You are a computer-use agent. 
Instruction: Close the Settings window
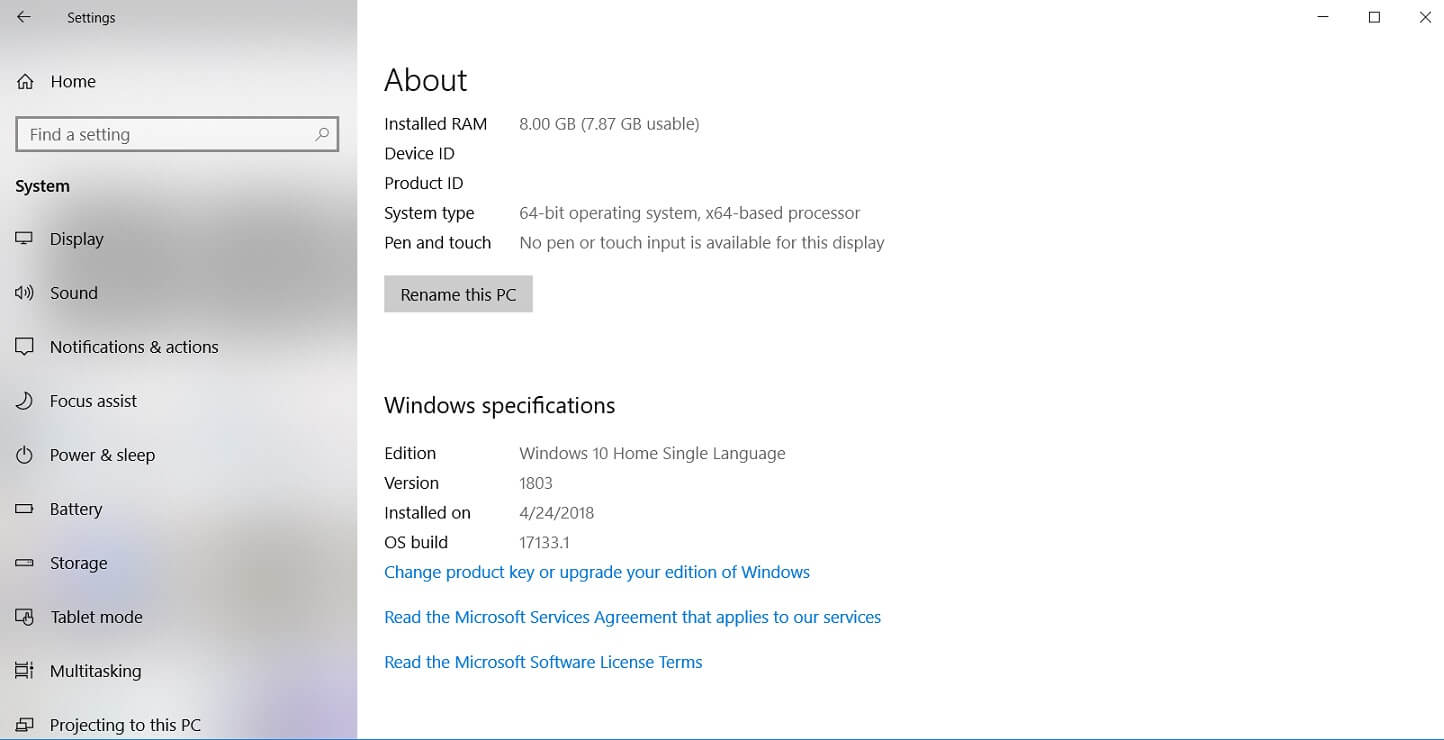click(x=1425, y=17)
